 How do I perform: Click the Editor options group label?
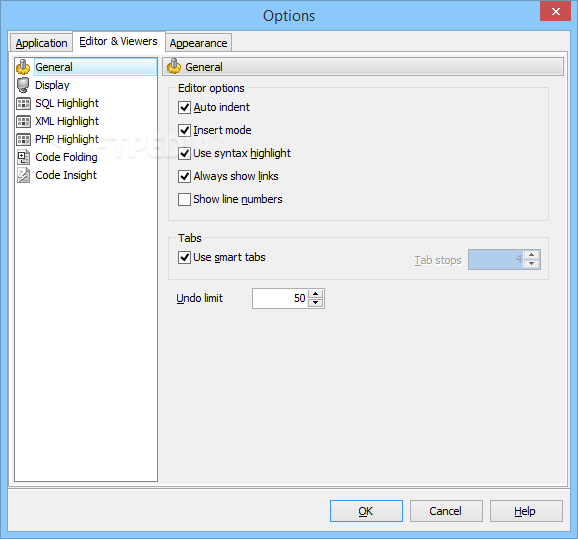coord(211,88)
